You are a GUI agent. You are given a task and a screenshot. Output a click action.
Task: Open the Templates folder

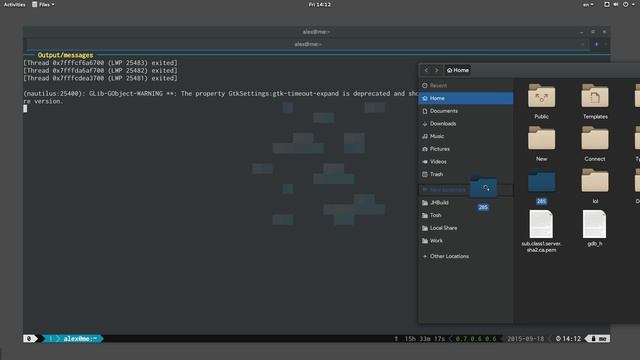(x=595, y=101)
